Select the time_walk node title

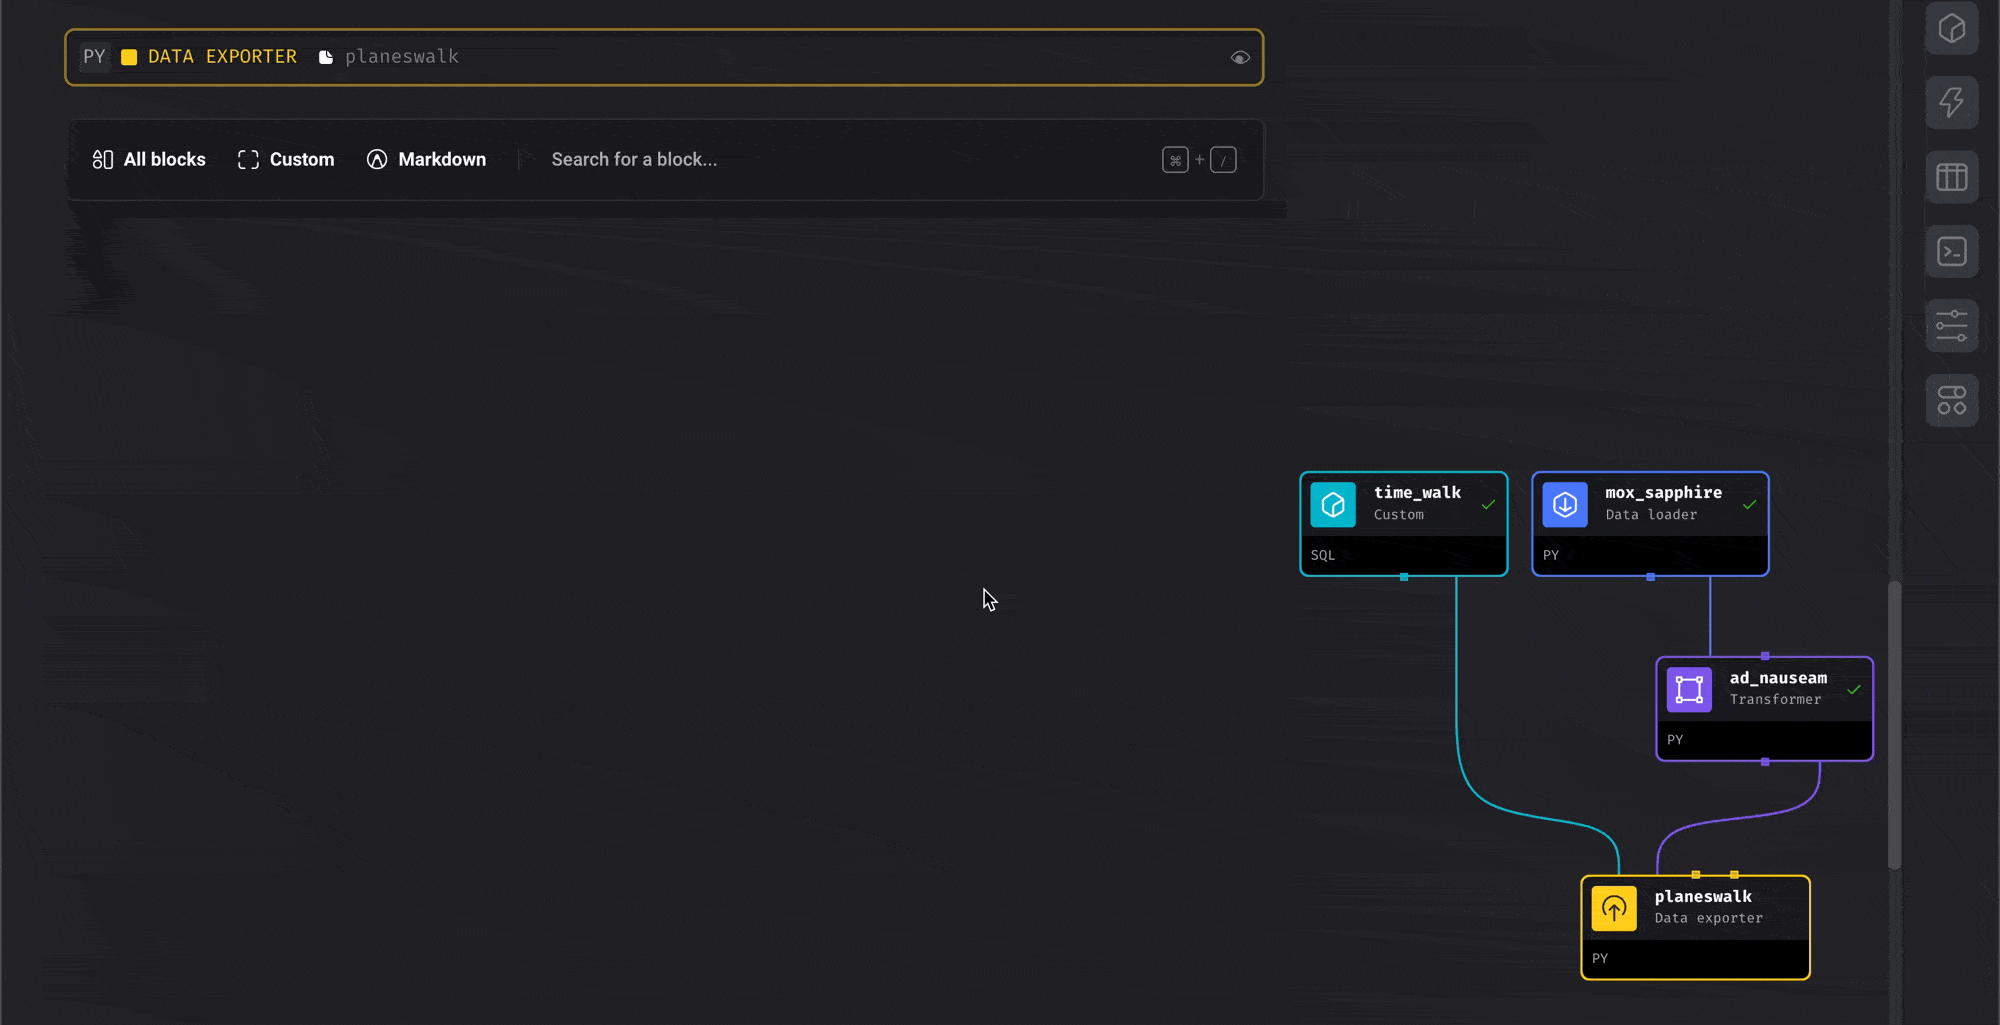click(1417, 493)
